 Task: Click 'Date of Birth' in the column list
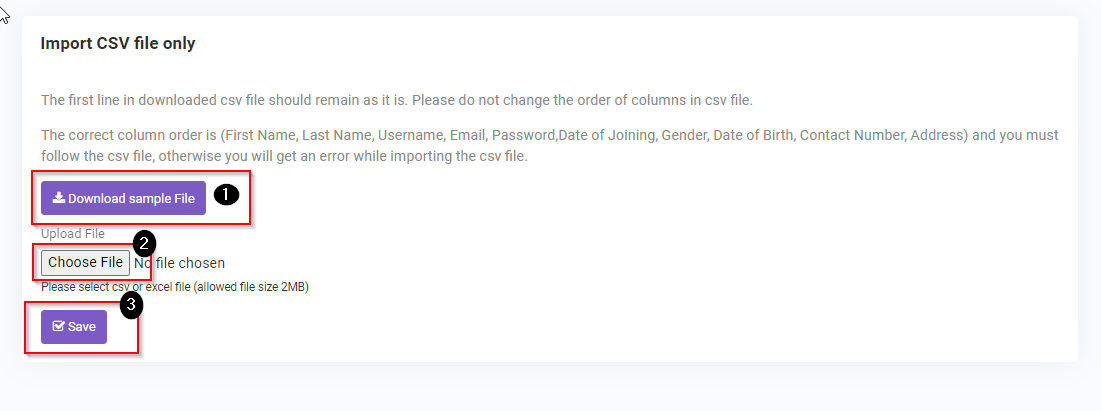coord(749,135)
